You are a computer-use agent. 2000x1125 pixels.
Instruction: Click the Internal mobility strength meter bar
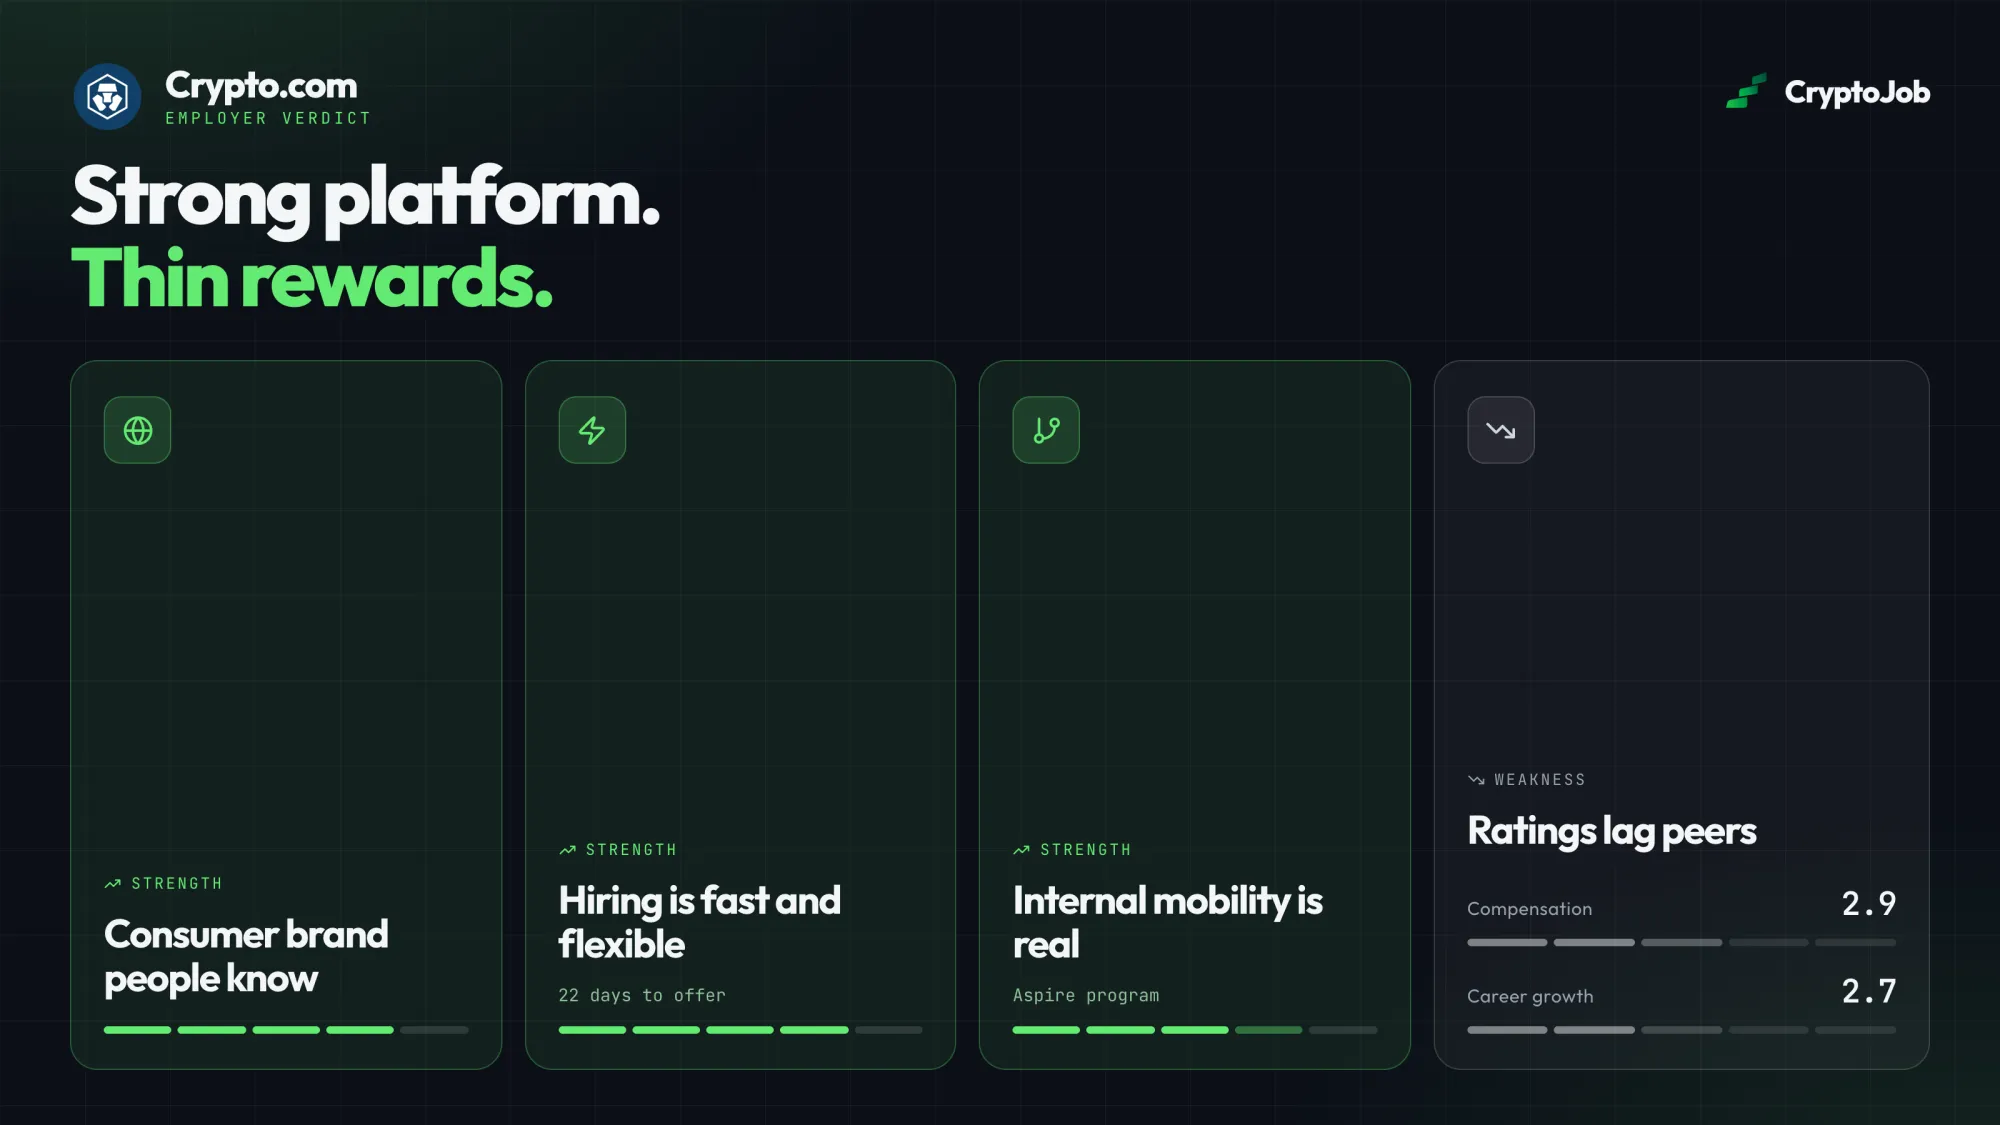pyautogui.click(x=1195, y=1030)
